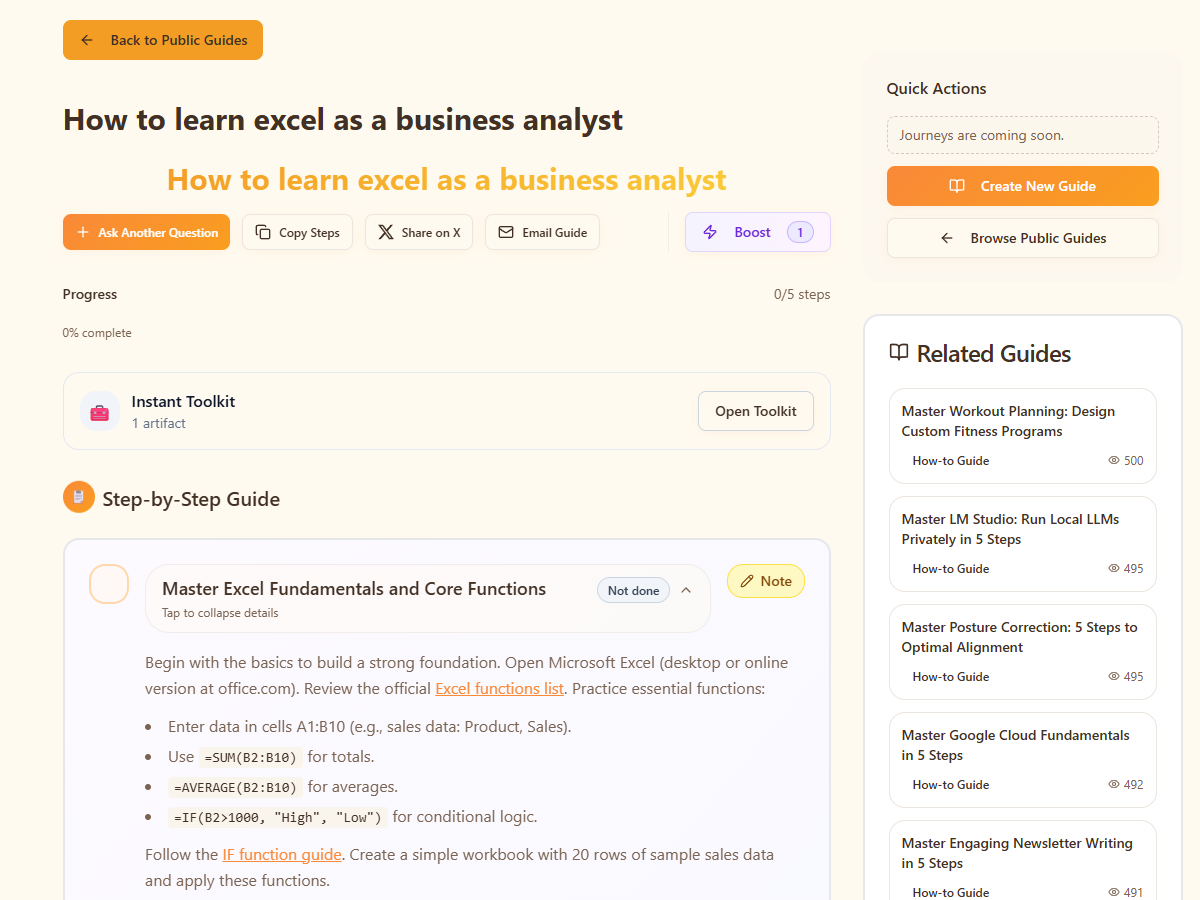Click the envelope icon on Email Guide

506,232
